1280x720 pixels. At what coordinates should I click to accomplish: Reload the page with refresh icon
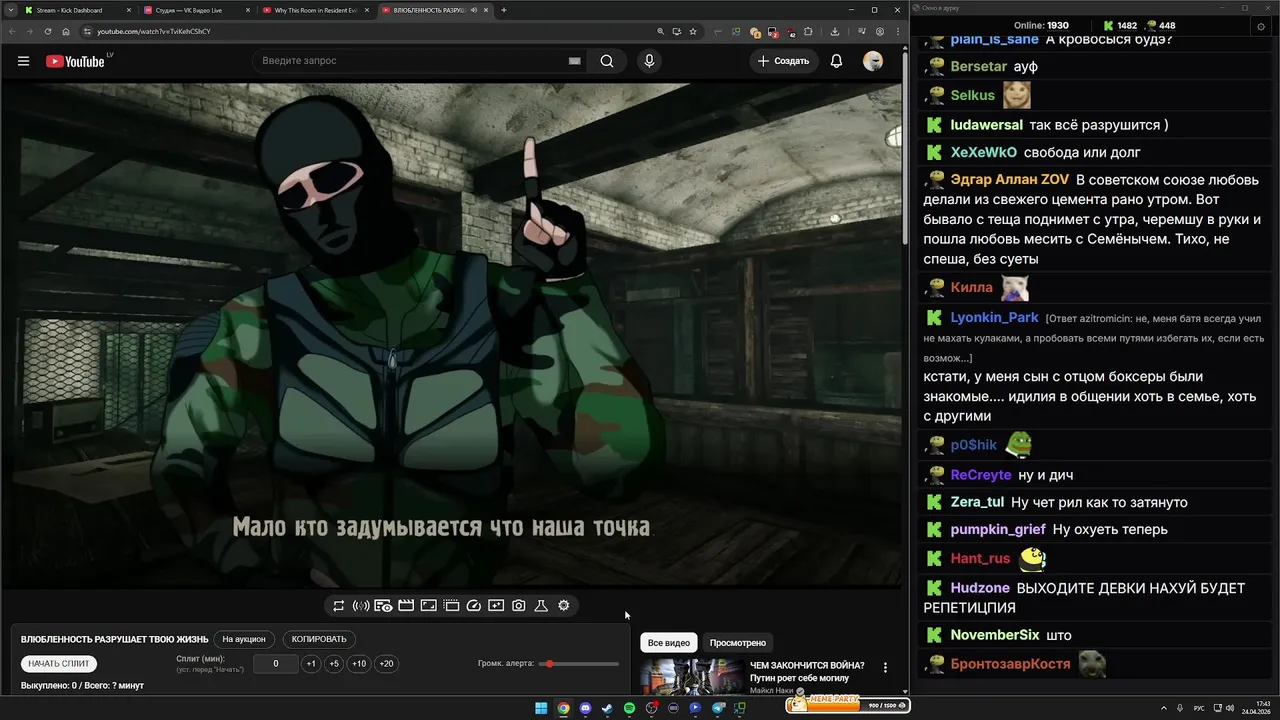click(x=47, y=31)
